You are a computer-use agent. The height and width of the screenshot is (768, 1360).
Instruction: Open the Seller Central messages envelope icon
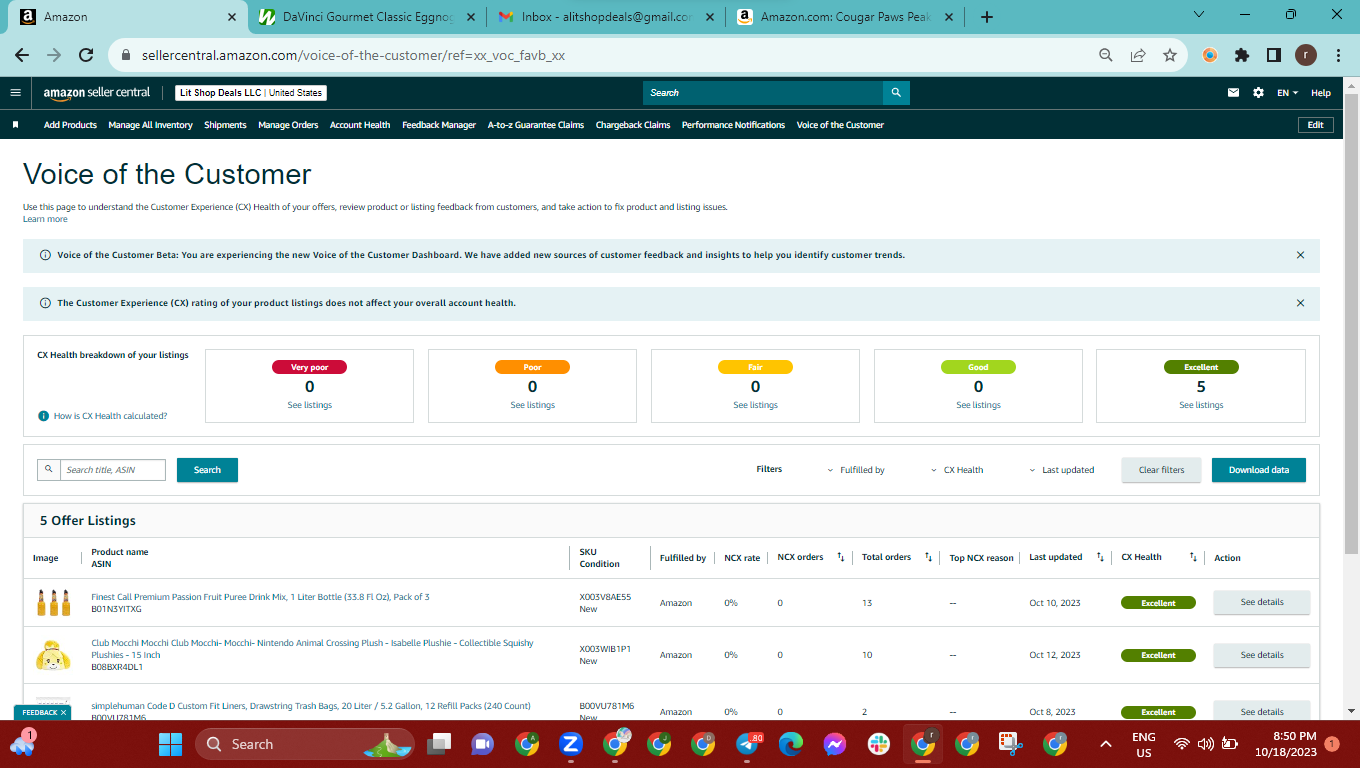[x=1233, y=93]
